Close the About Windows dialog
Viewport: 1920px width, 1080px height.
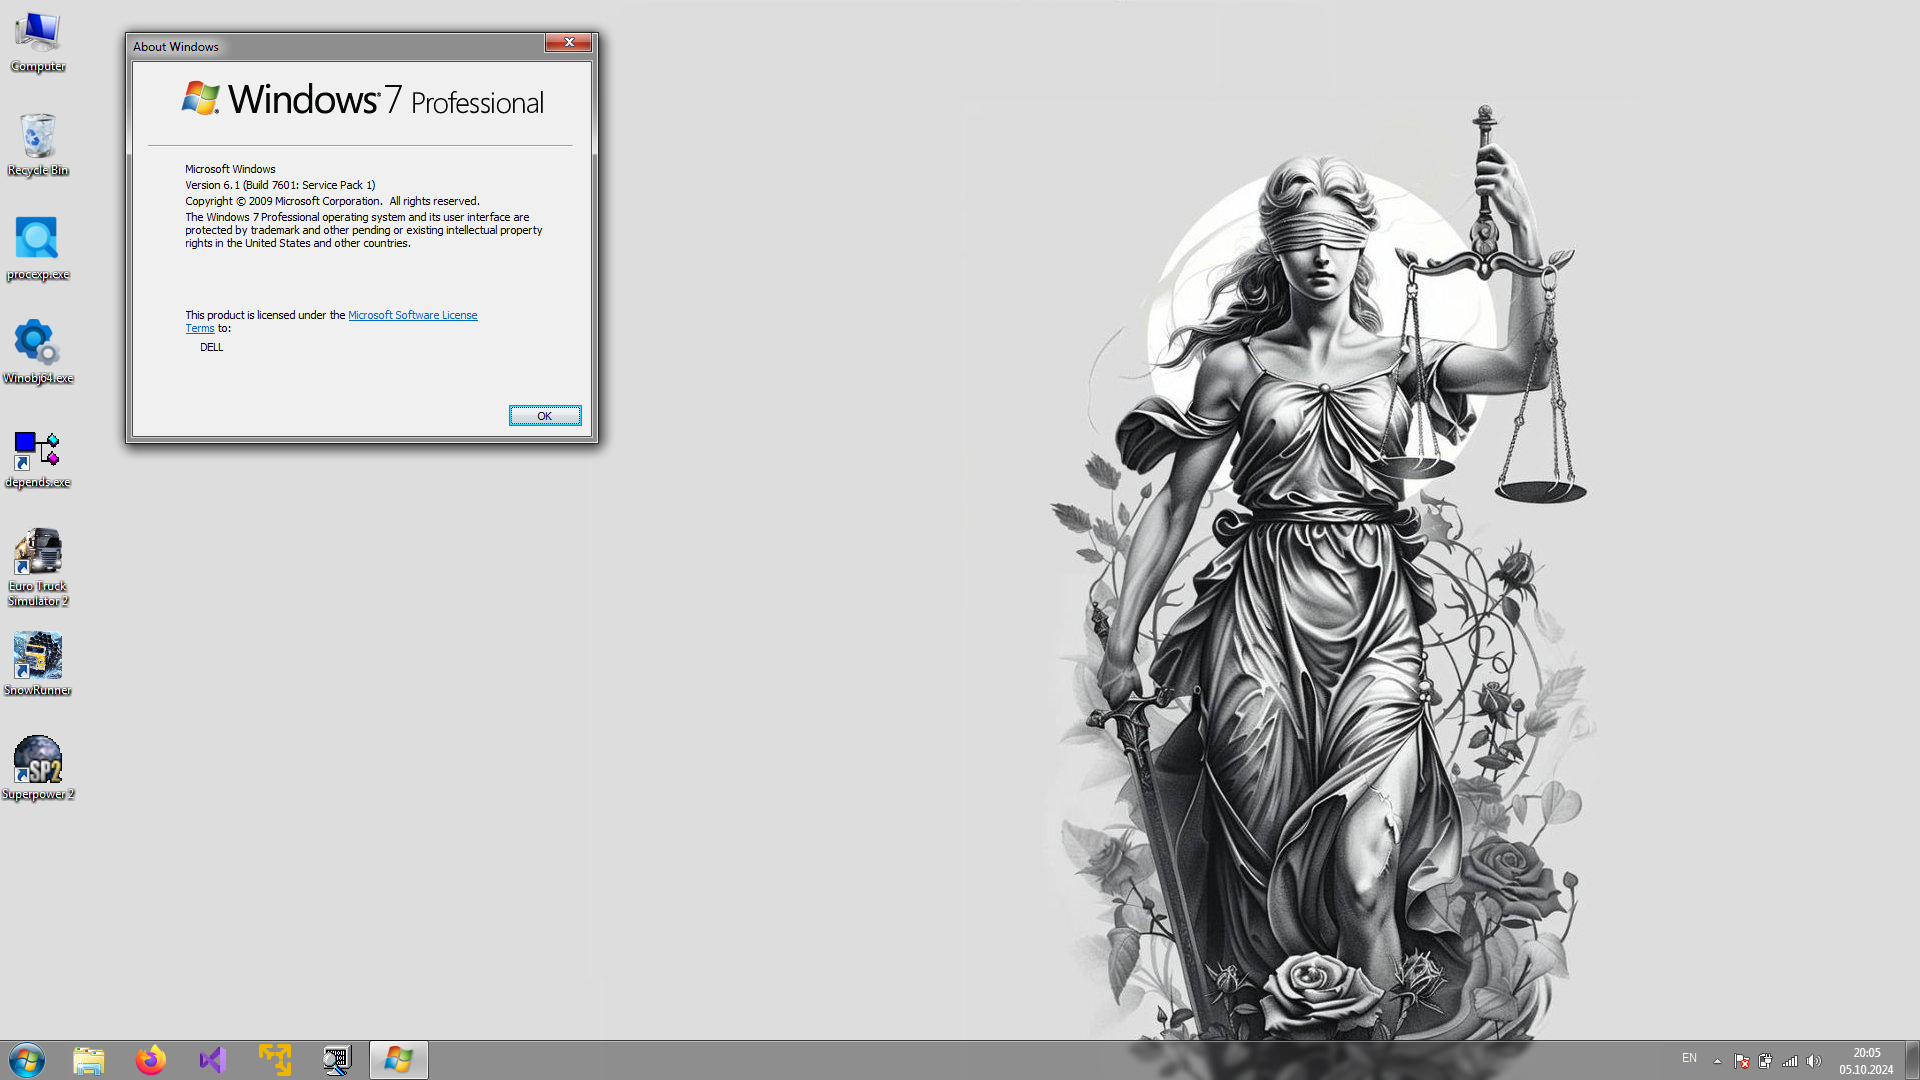click(568, 42)
